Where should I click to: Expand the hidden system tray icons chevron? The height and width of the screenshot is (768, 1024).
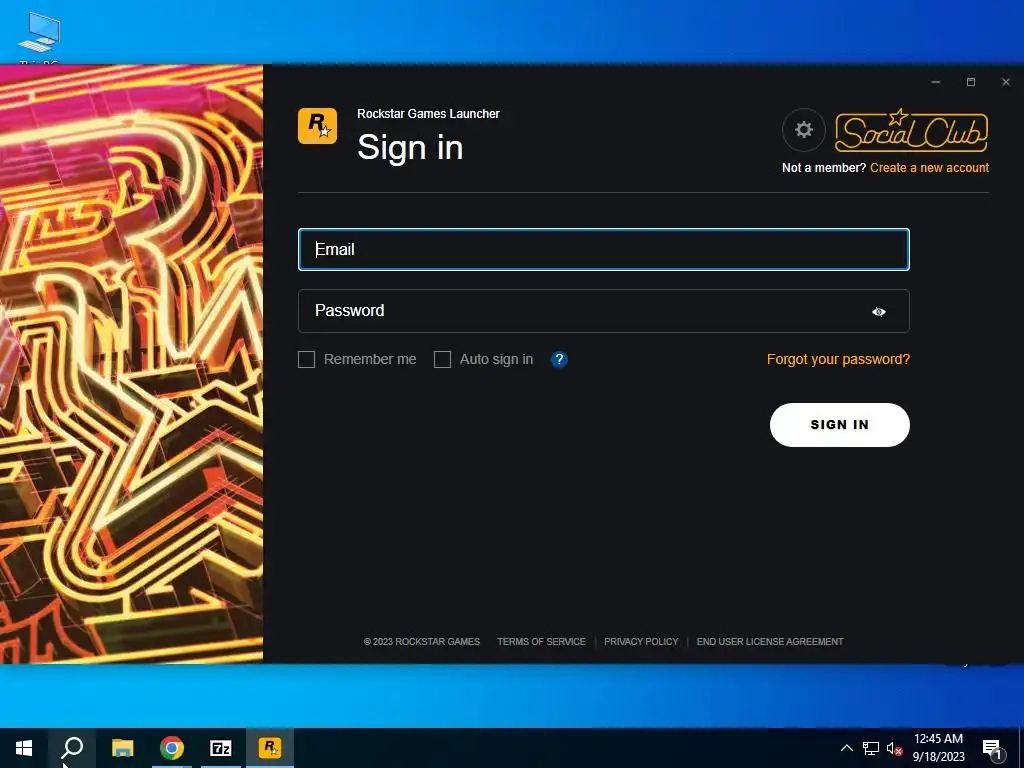846,748
